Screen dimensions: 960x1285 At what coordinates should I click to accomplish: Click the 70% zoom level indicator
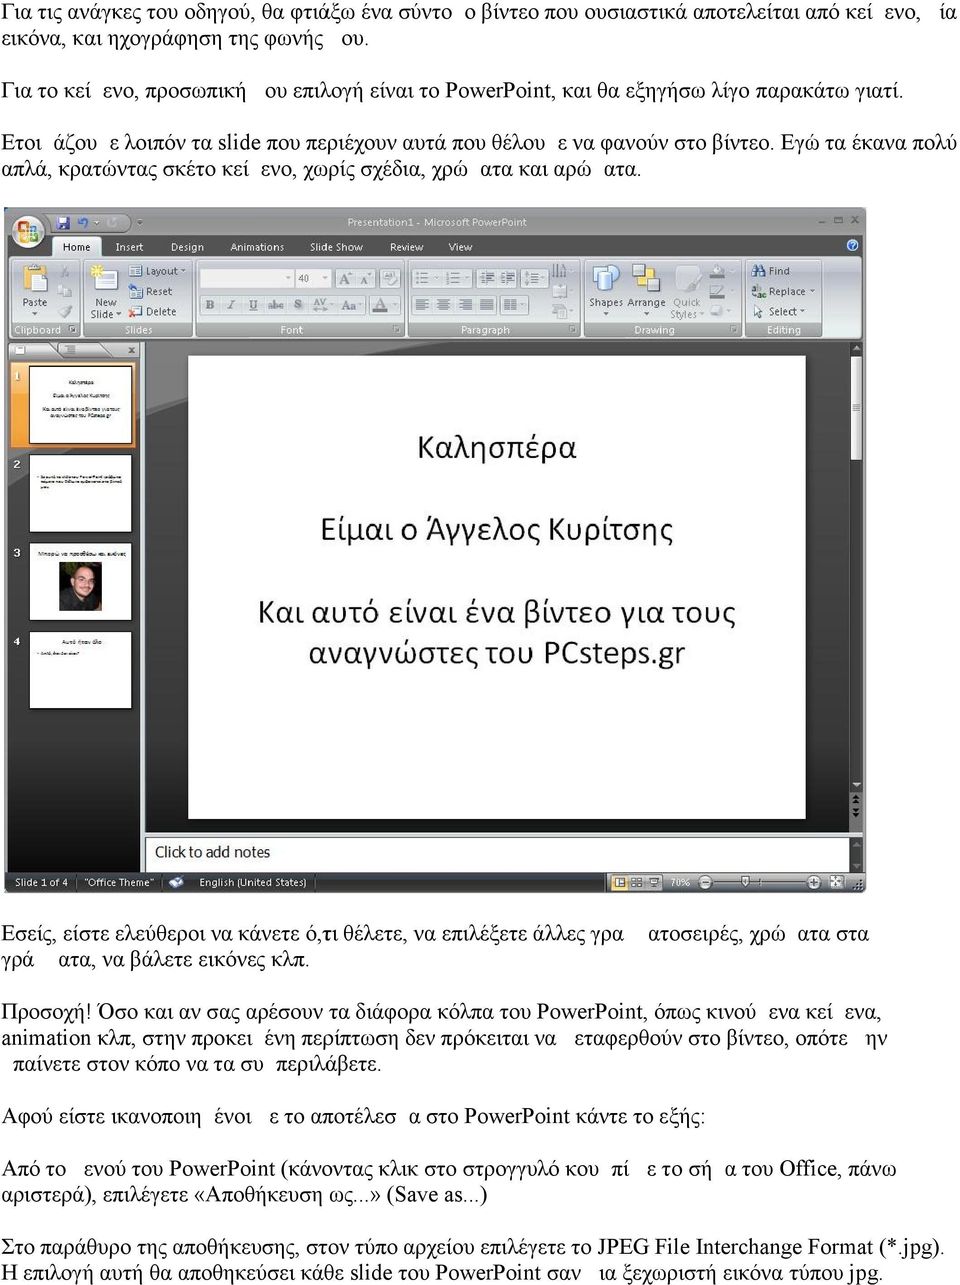pyautogui.click(x=680, y=883)
